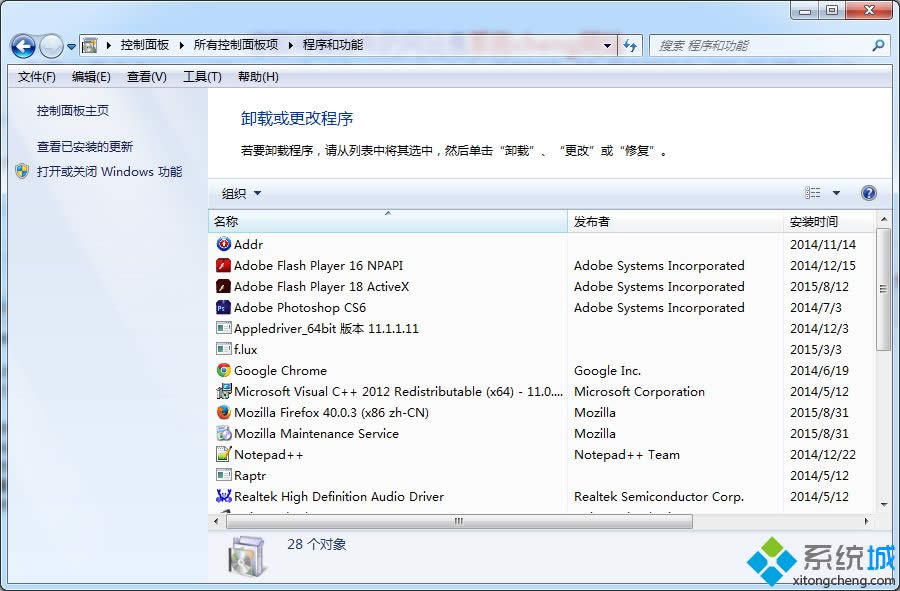
Task: Sort list by 发布者 column header
Action: tap(591, 222)
